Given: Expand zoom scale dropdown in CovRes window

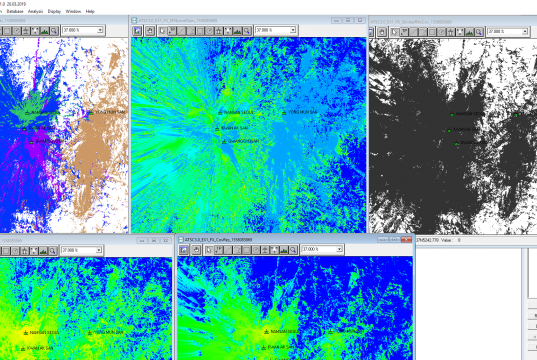Looking at the screenshot, I should tap(339, 249).
